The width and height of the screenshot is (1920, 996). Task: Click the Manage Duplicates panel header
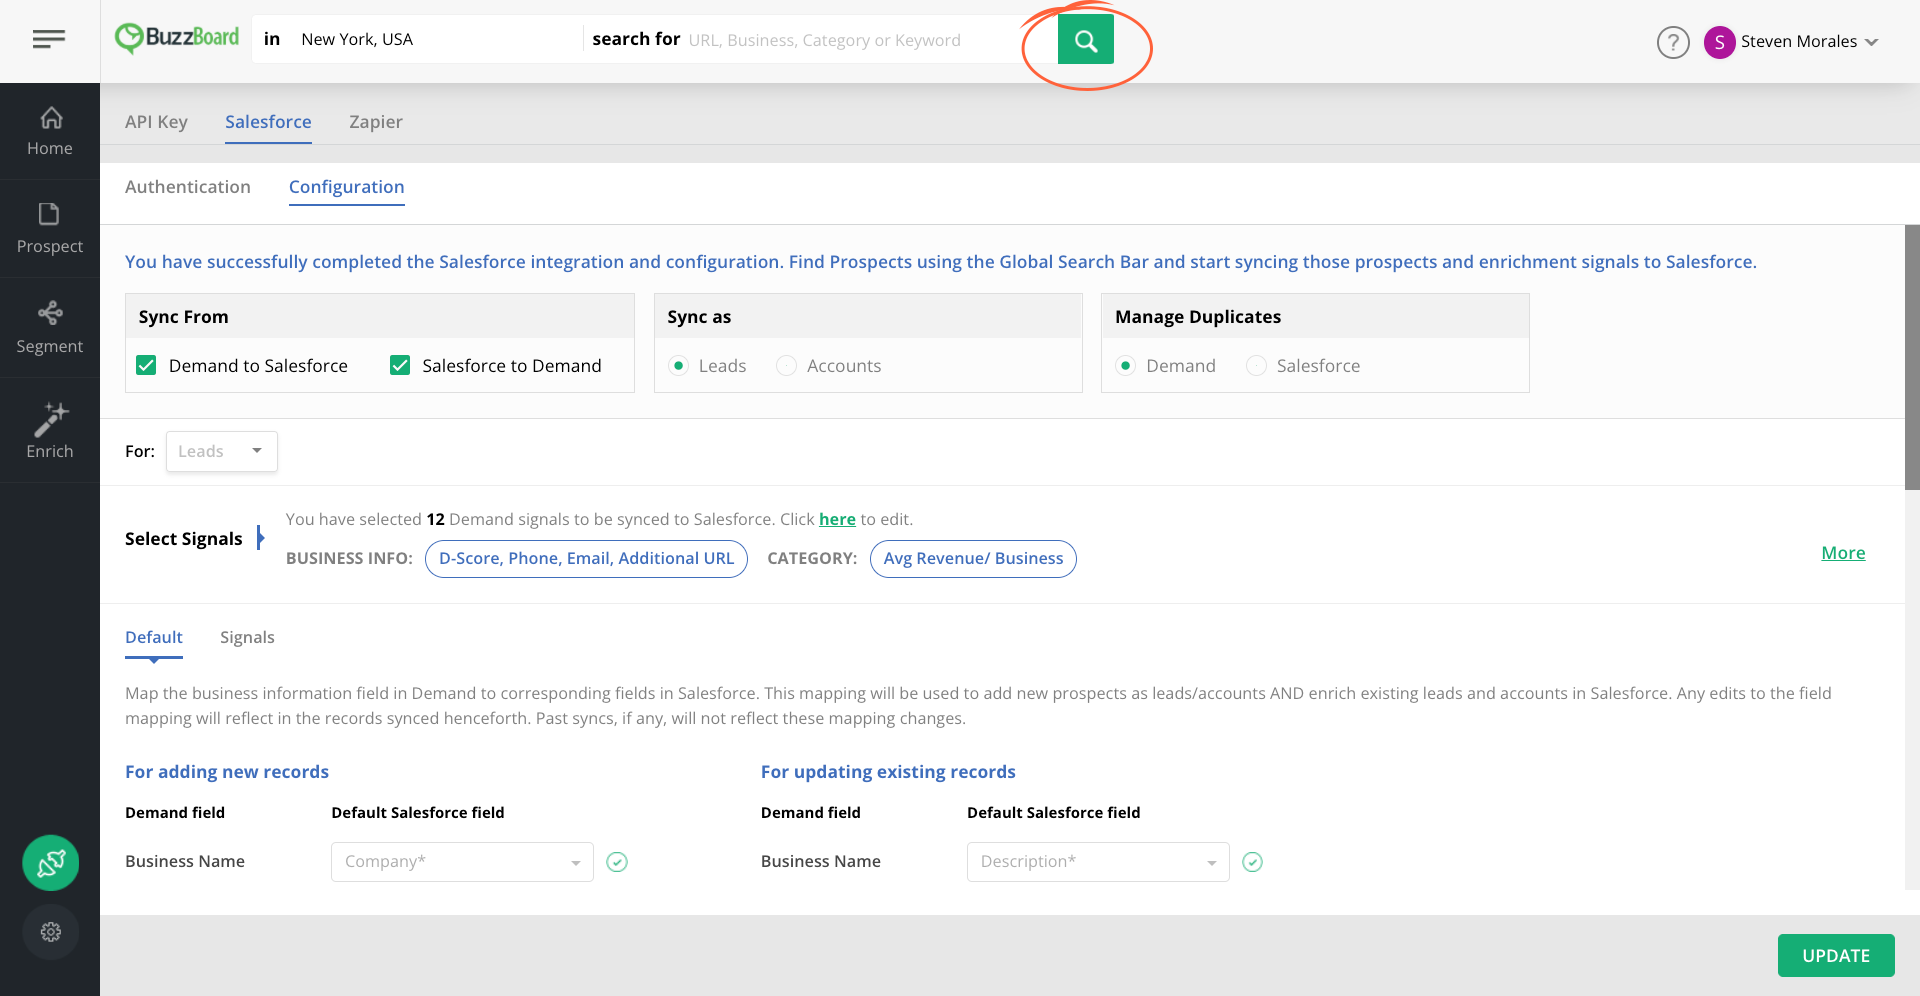[x=1315, y=317]
